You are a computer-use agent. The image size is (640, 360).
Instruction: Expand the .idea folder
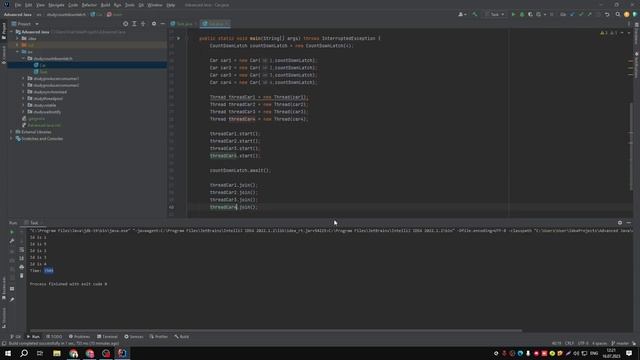pos(18,38)
